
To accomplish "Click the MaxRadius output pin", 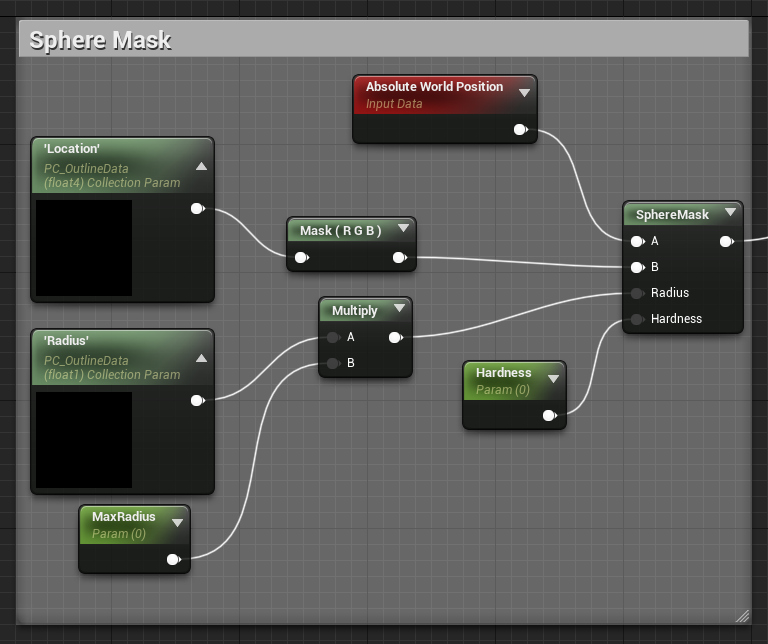I will pos(173,559).
